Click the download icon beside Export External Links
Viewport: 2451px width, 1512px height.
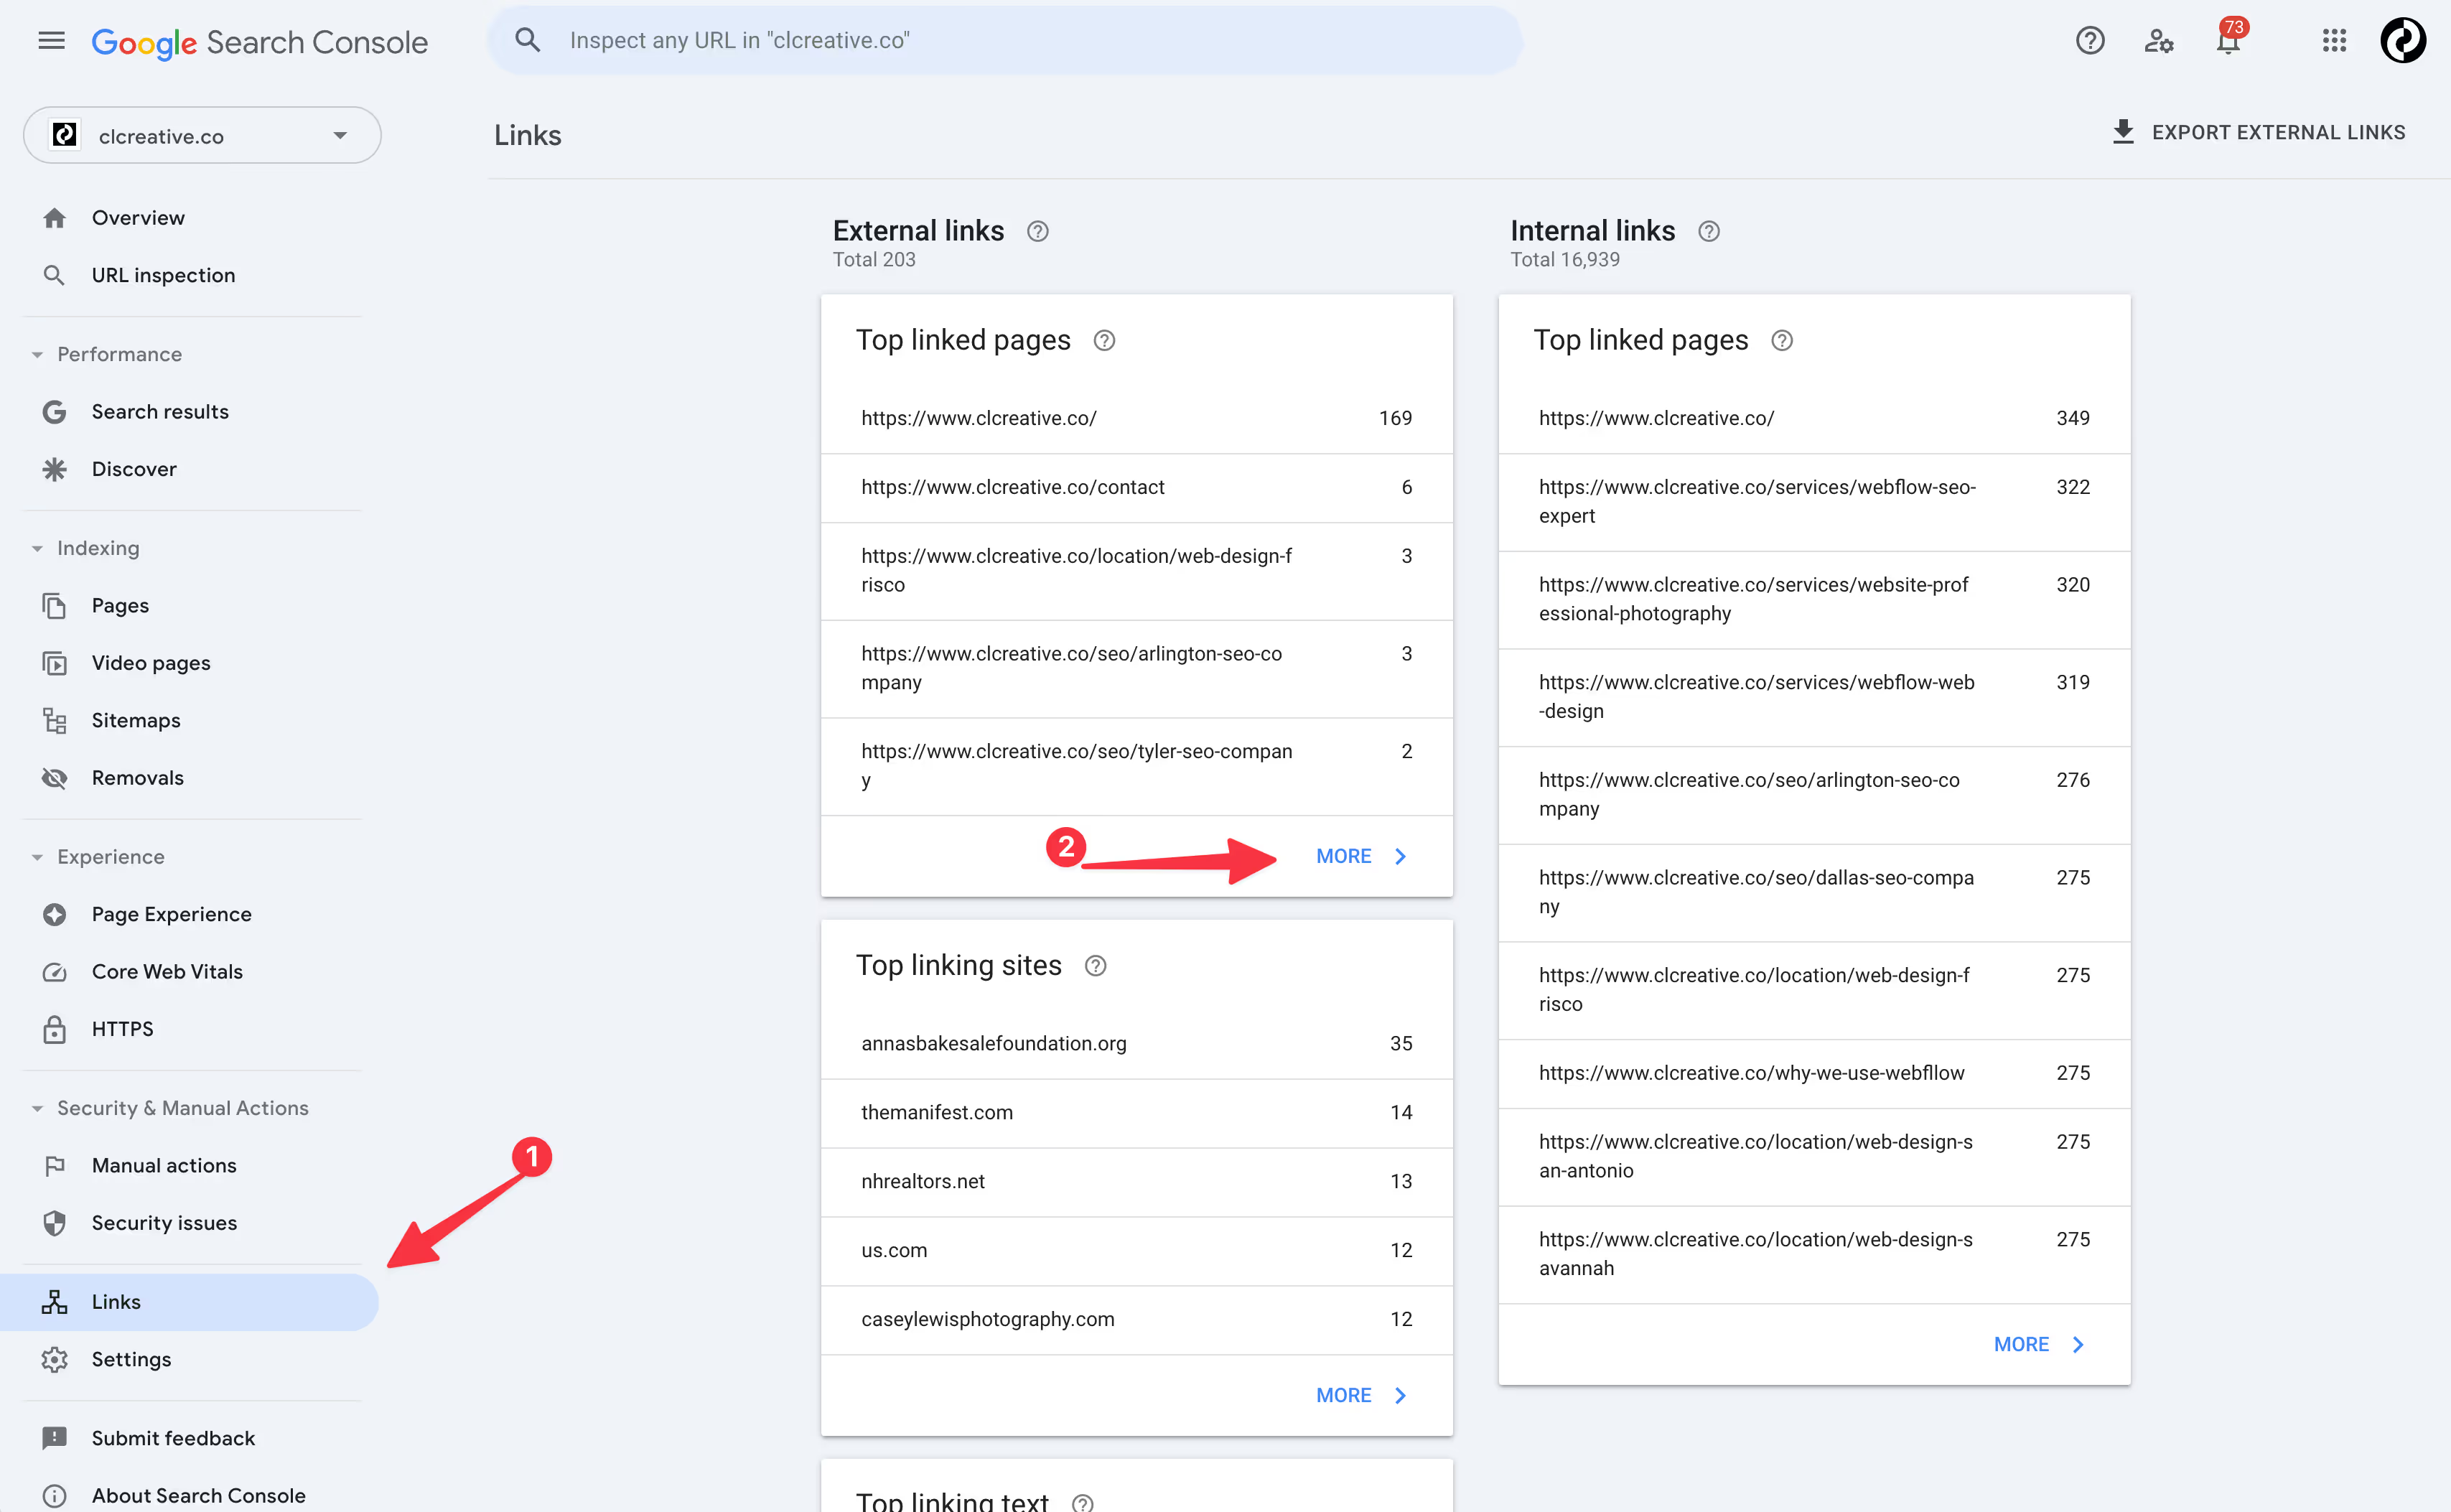point(2122,132)
